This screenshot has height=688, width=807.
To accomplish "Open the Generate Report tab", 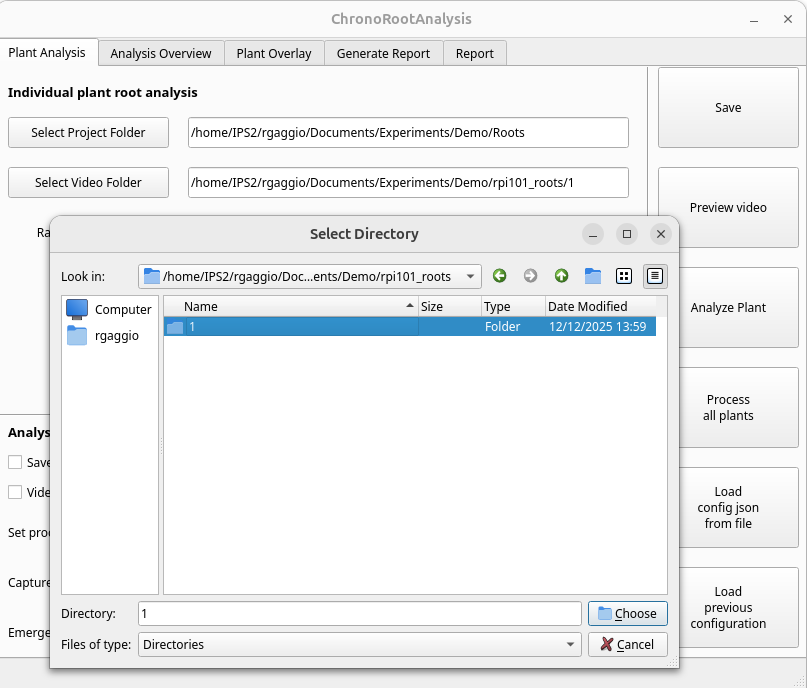I will pyautogui.click(x=383, y=52).
